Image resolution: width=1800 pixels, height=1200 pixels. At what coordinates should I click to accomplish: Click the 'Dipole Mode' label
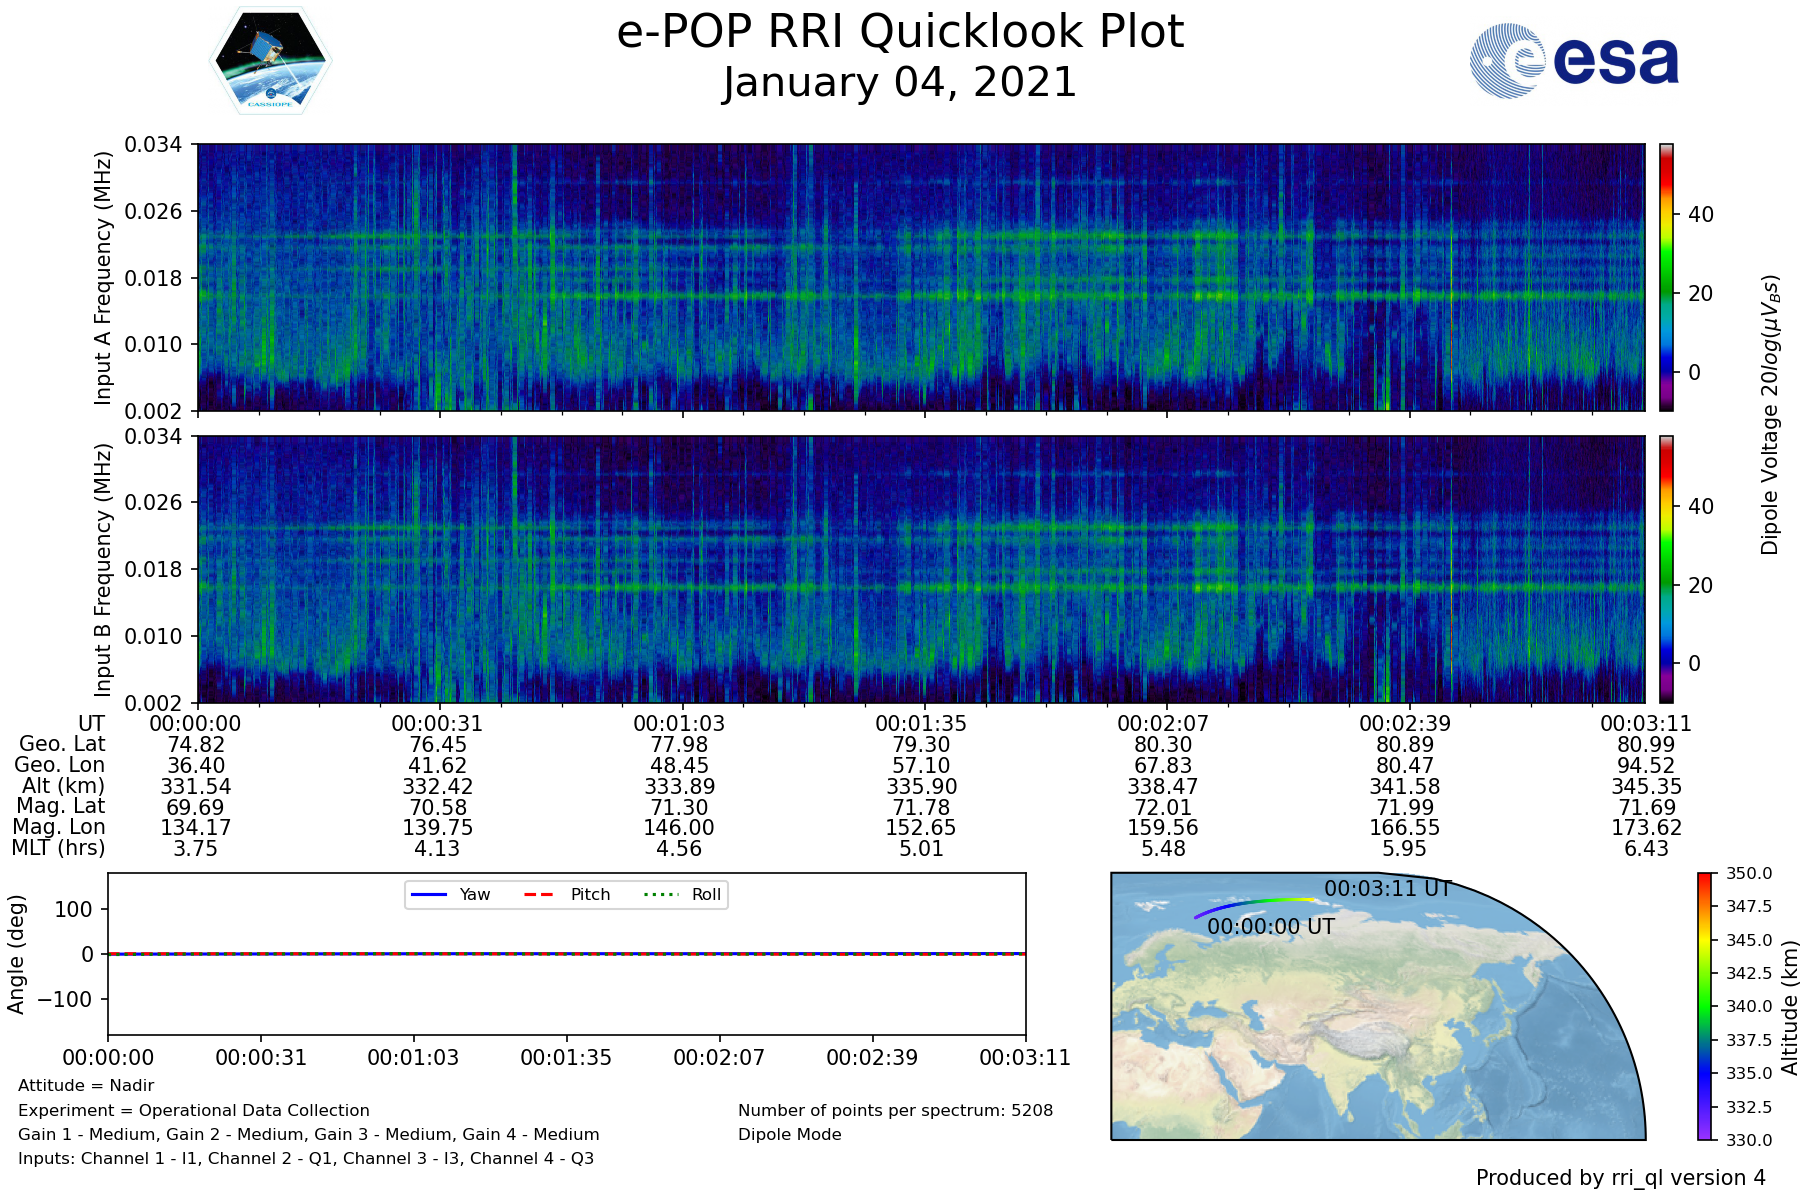pos(789,1135)
